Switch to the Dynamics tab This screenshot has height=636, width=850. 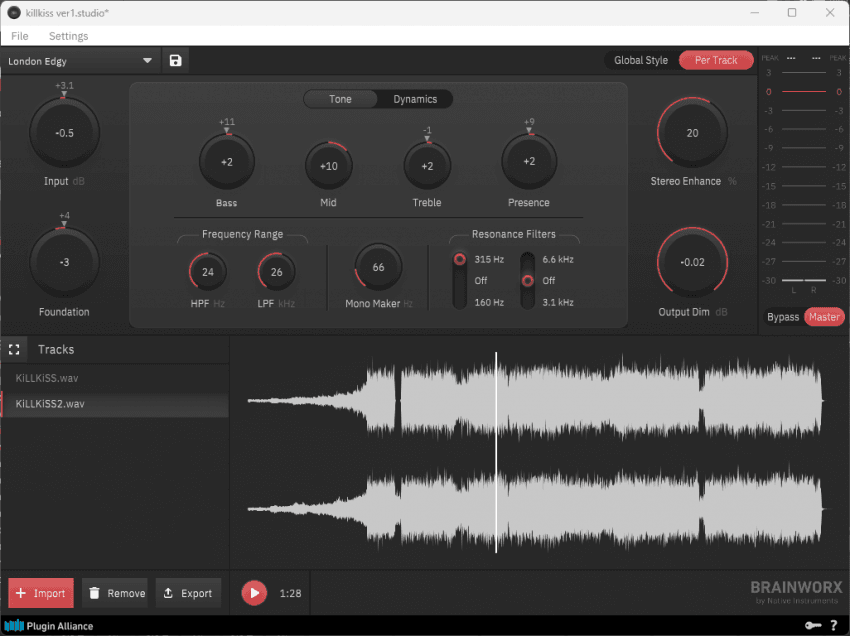(415, 99)
